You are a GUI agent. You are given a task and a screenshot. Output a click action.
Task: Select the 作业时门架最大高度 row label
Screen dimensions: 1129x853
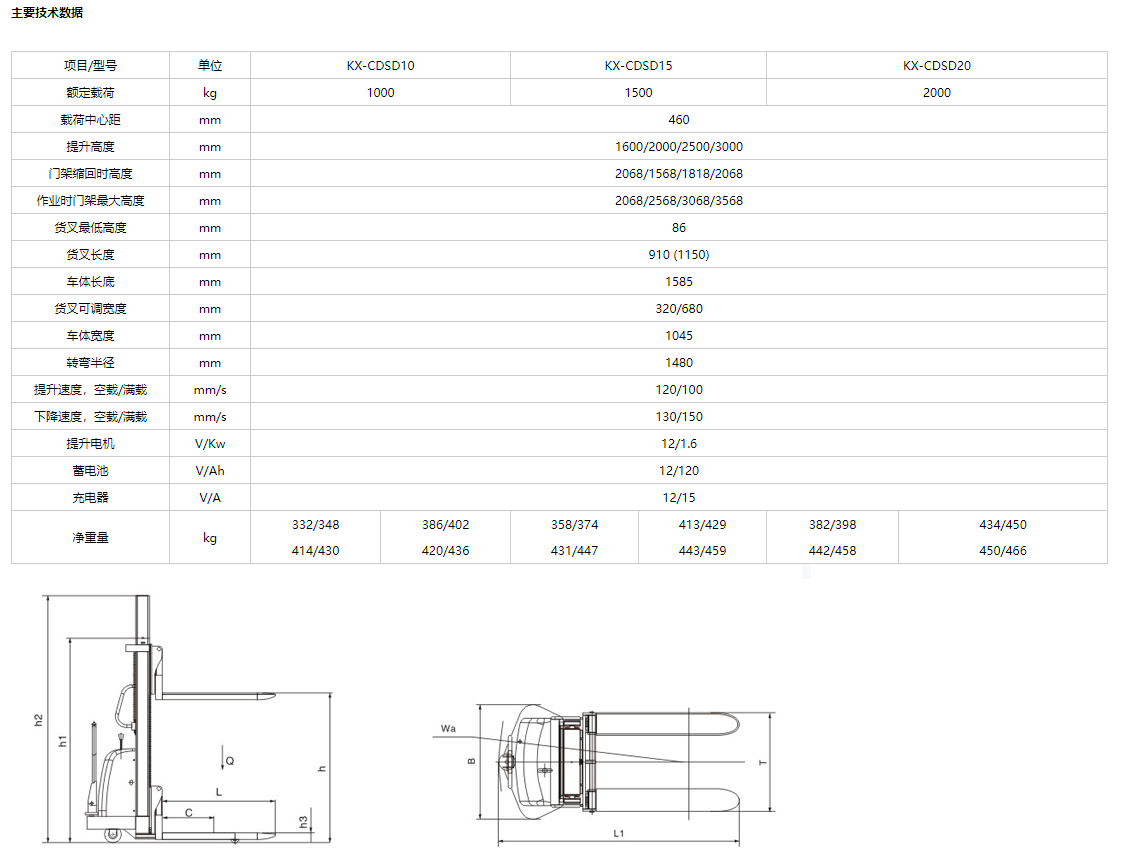pos(90,201)
